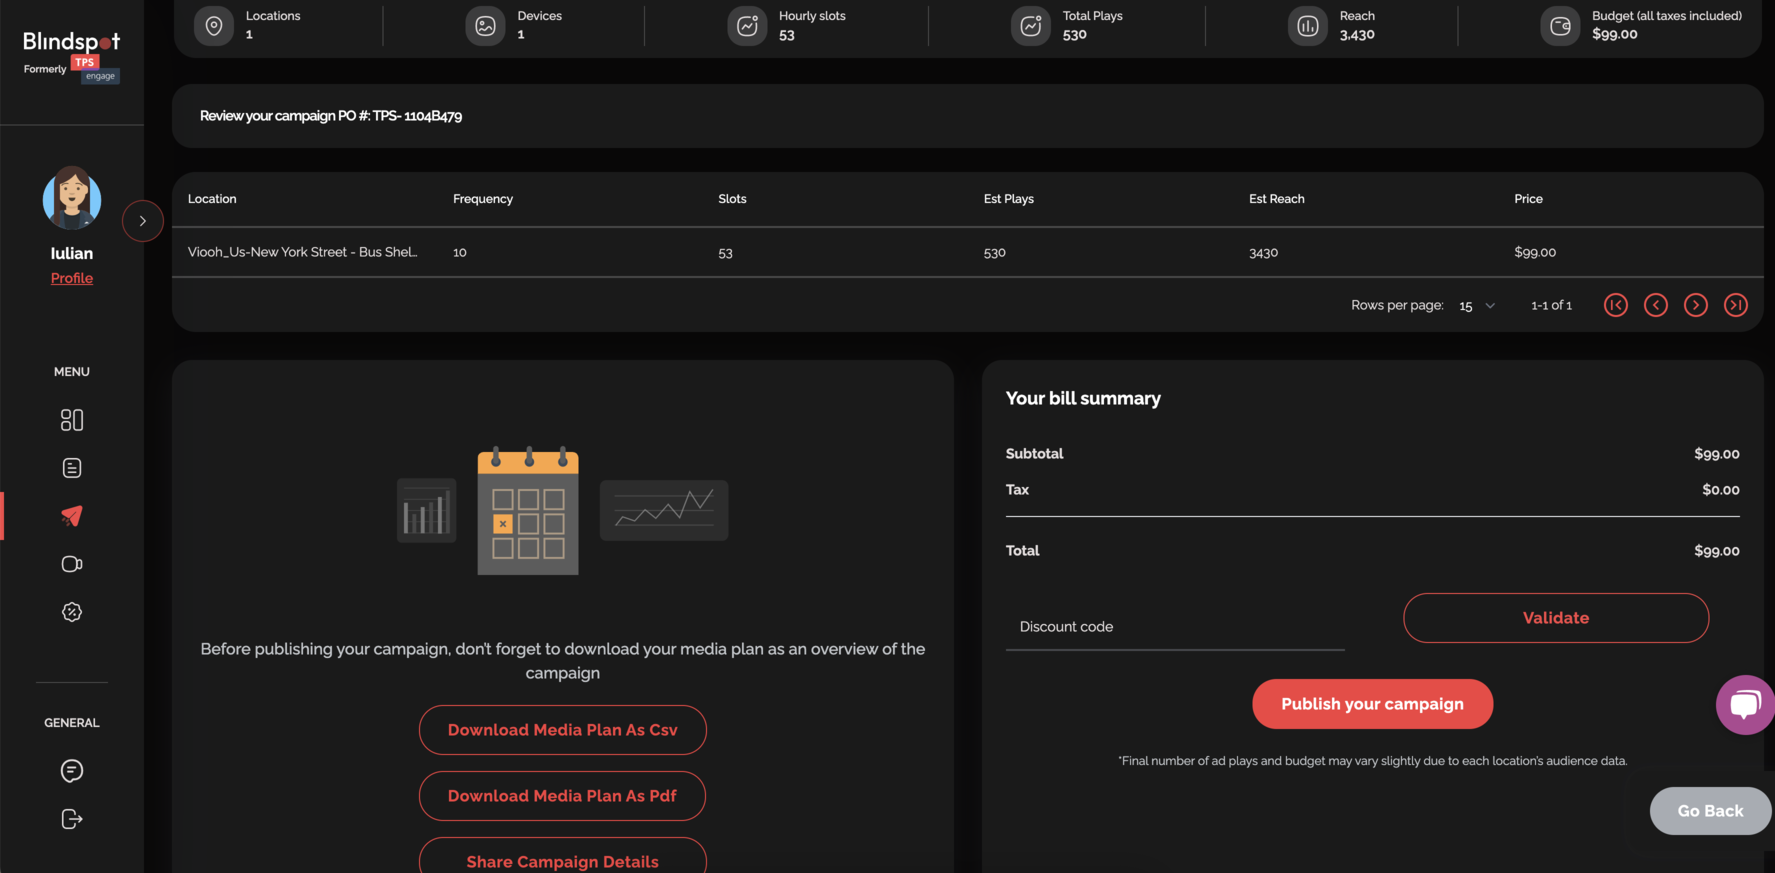Download Media Plan As Csv

click(562, 730)
